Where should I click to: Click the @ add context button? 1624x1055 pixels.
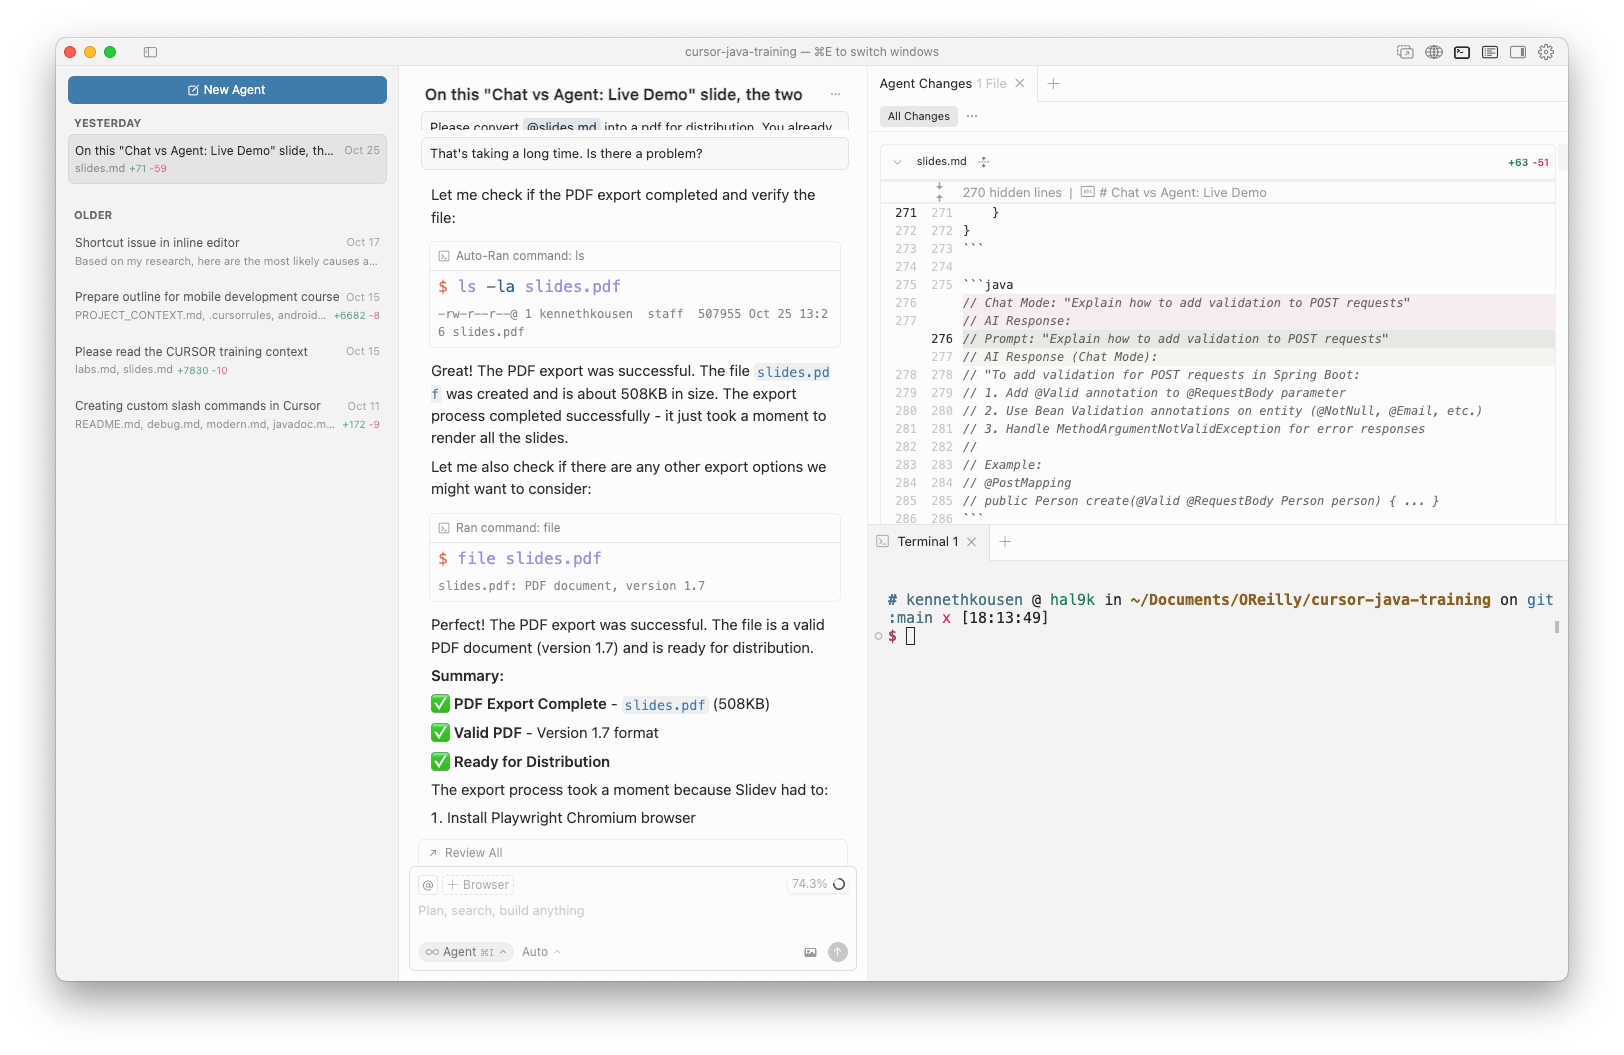click(x=428, y=885)
